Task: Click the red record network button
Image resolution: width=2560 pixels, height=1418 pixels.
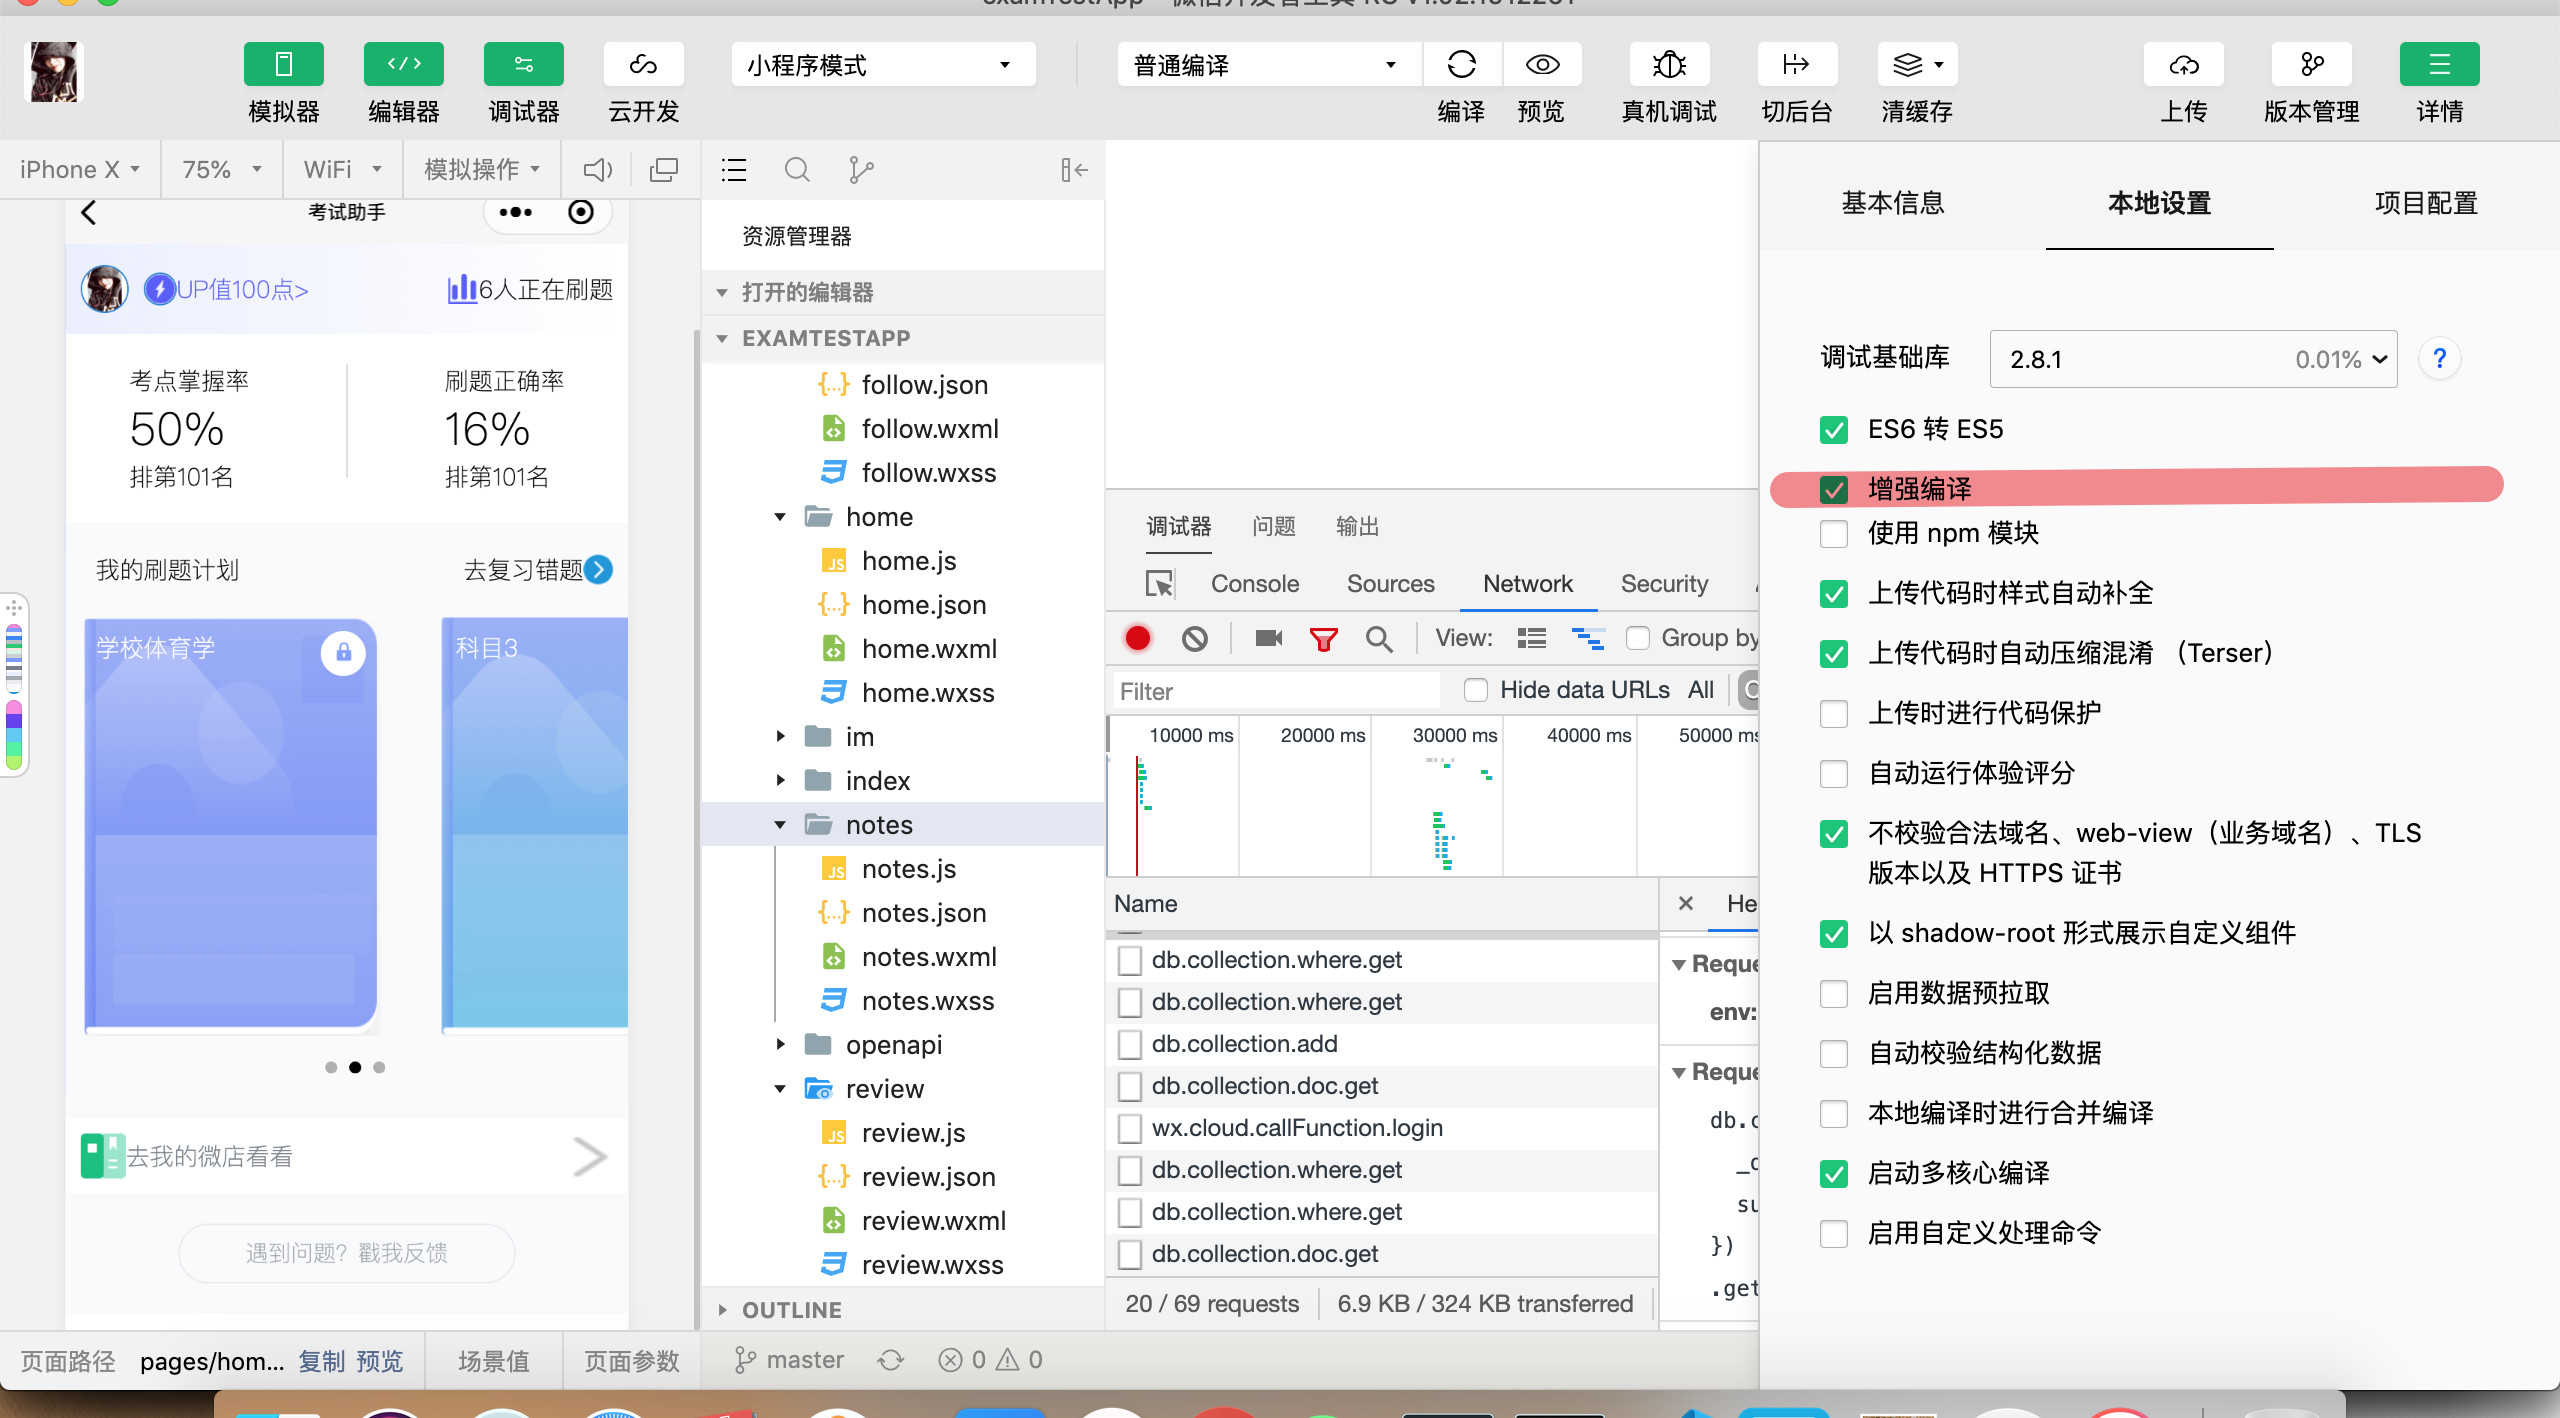Action: 1138,638
